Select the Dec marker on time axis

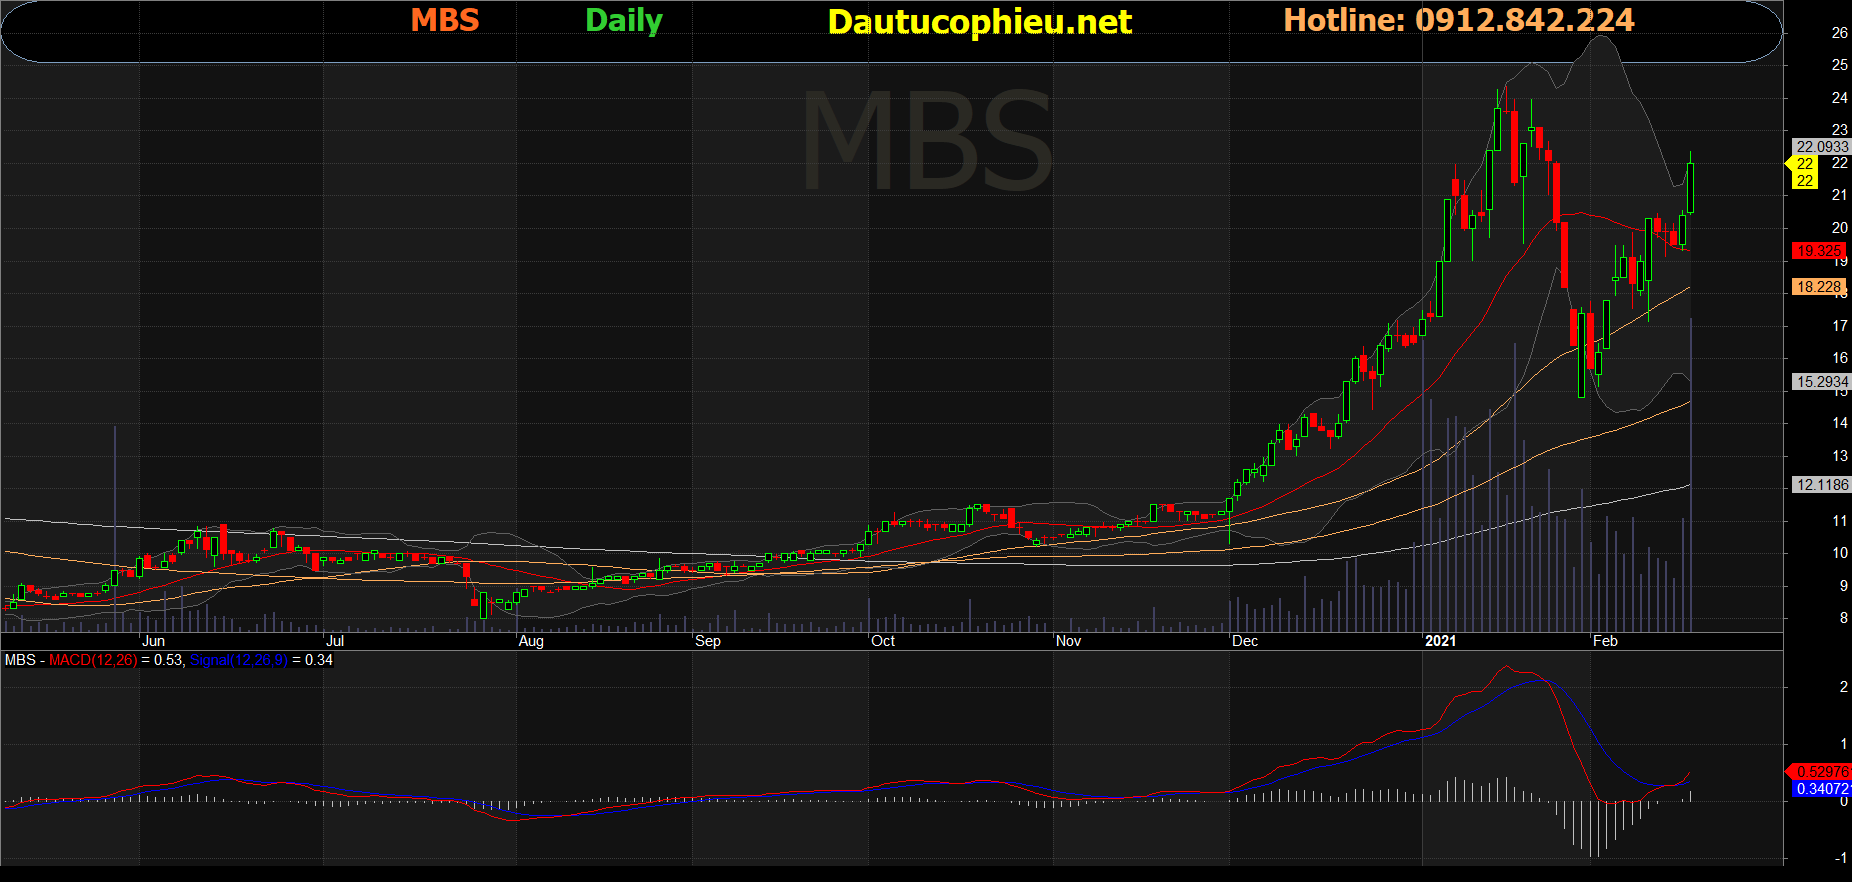click(x=1245, y=641)
